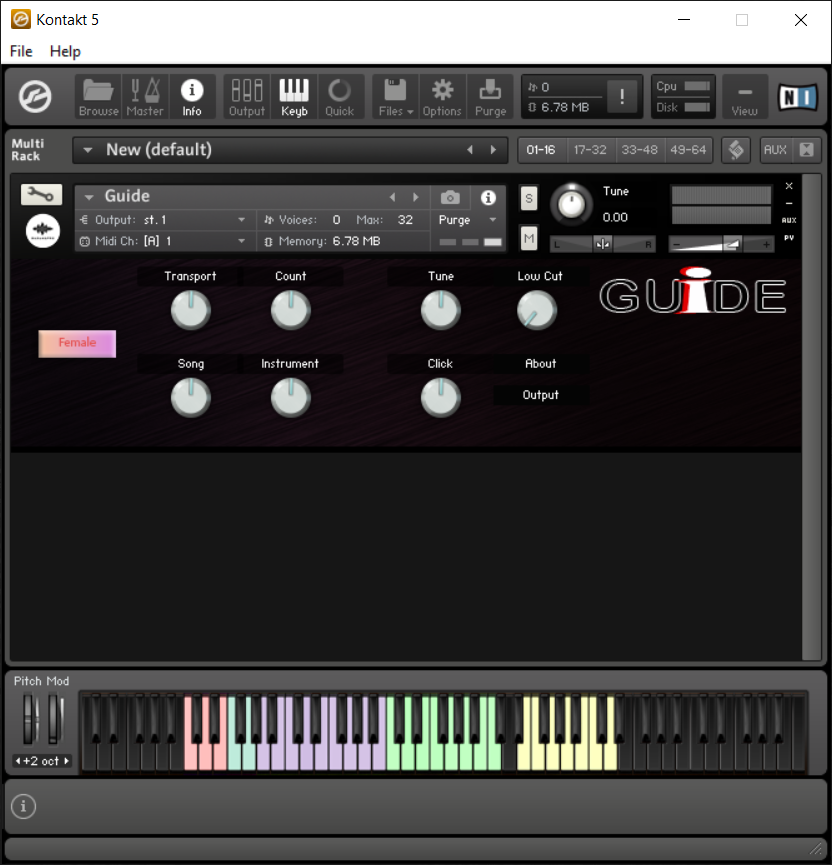Click the pink Female button
Viewport: 832px width, 865px height.
click(x=77, y=343)
